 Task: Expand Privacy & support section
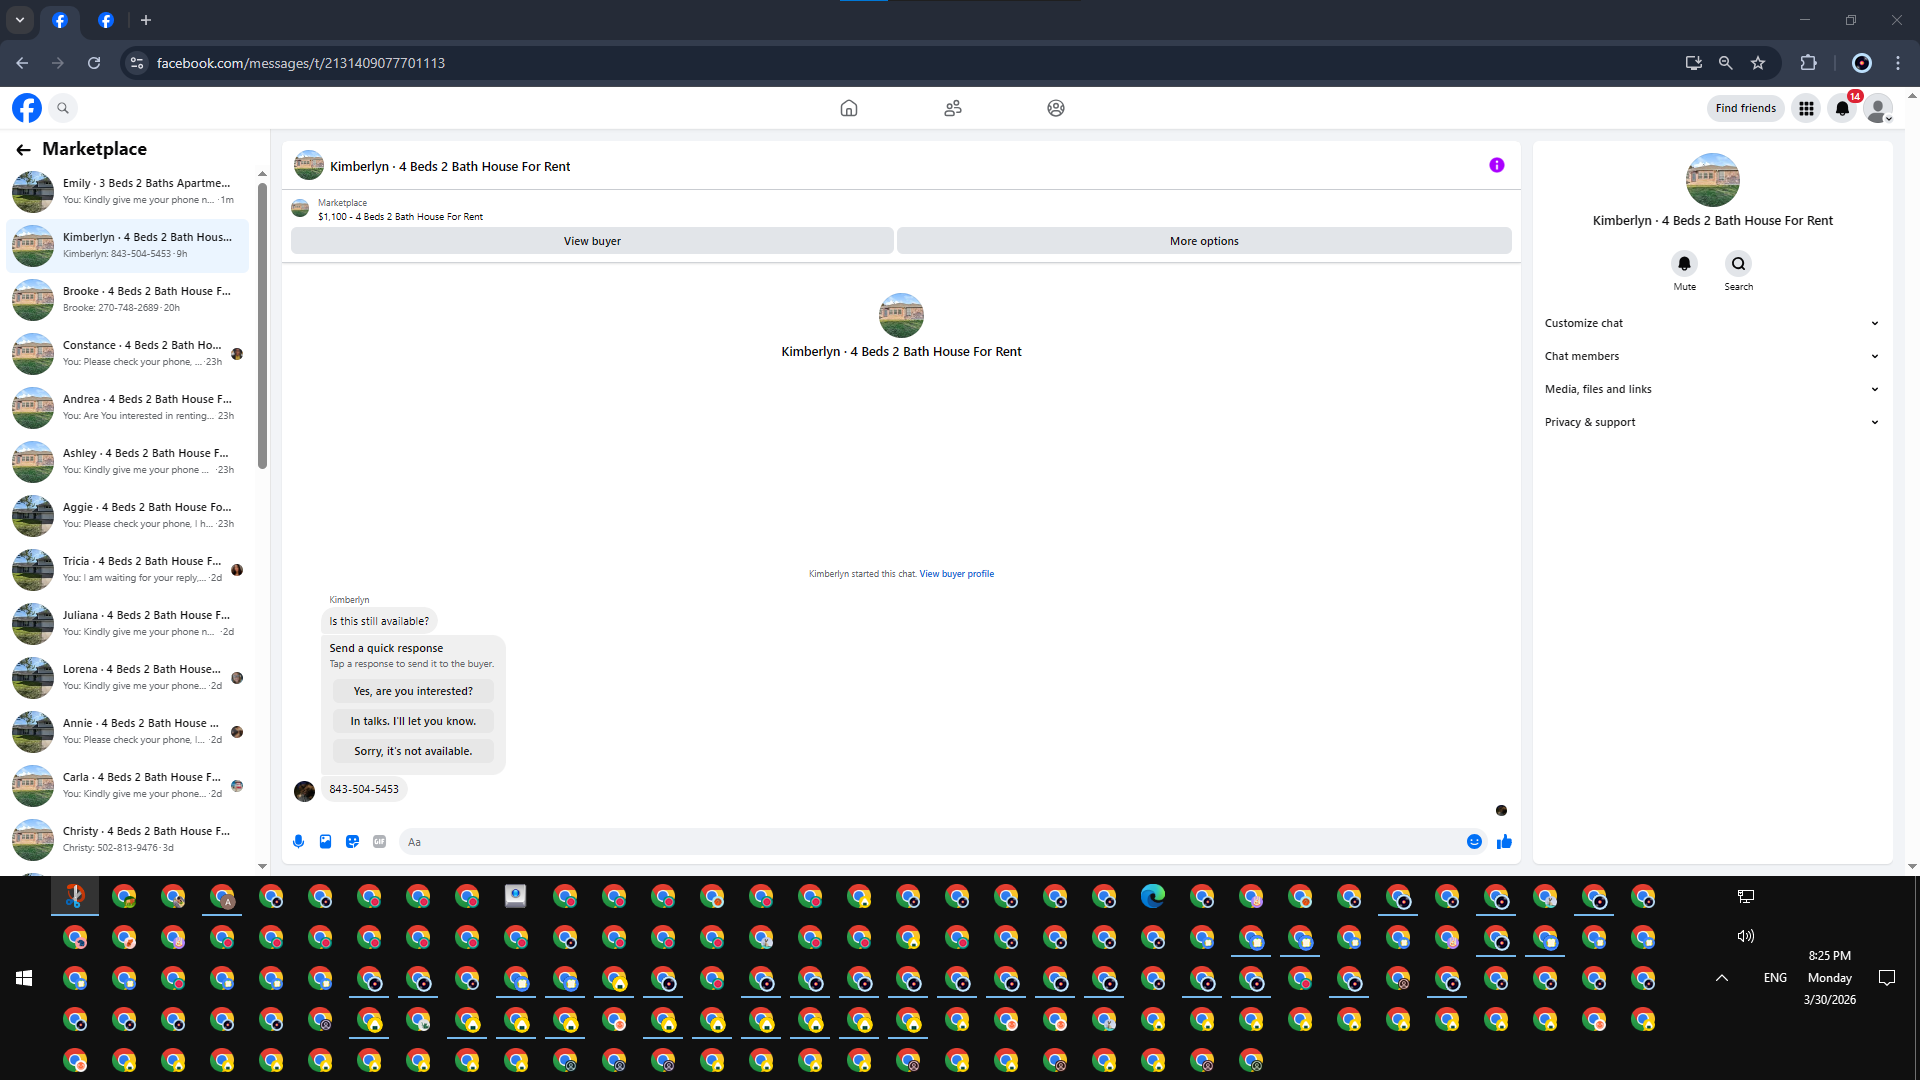tap(1710, 422)
